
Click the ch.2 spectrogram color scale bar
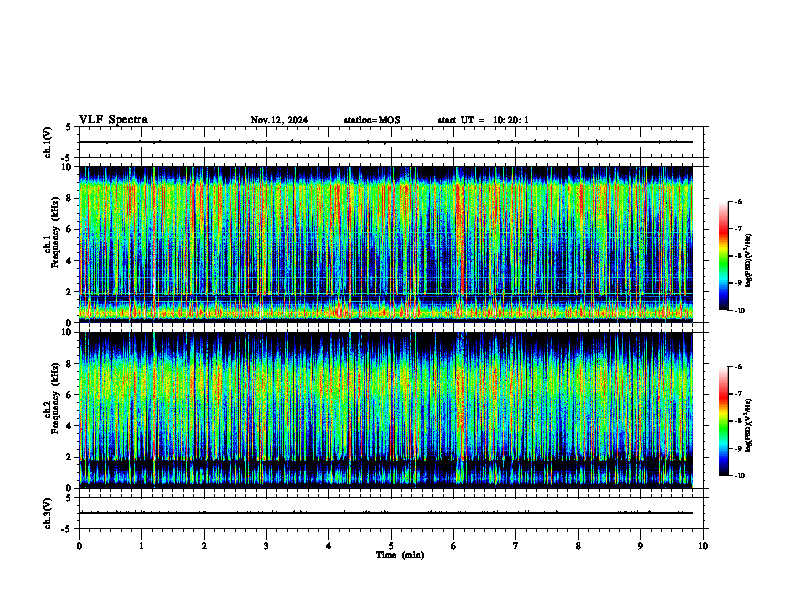pyautogui.click(x=723, y=421)
